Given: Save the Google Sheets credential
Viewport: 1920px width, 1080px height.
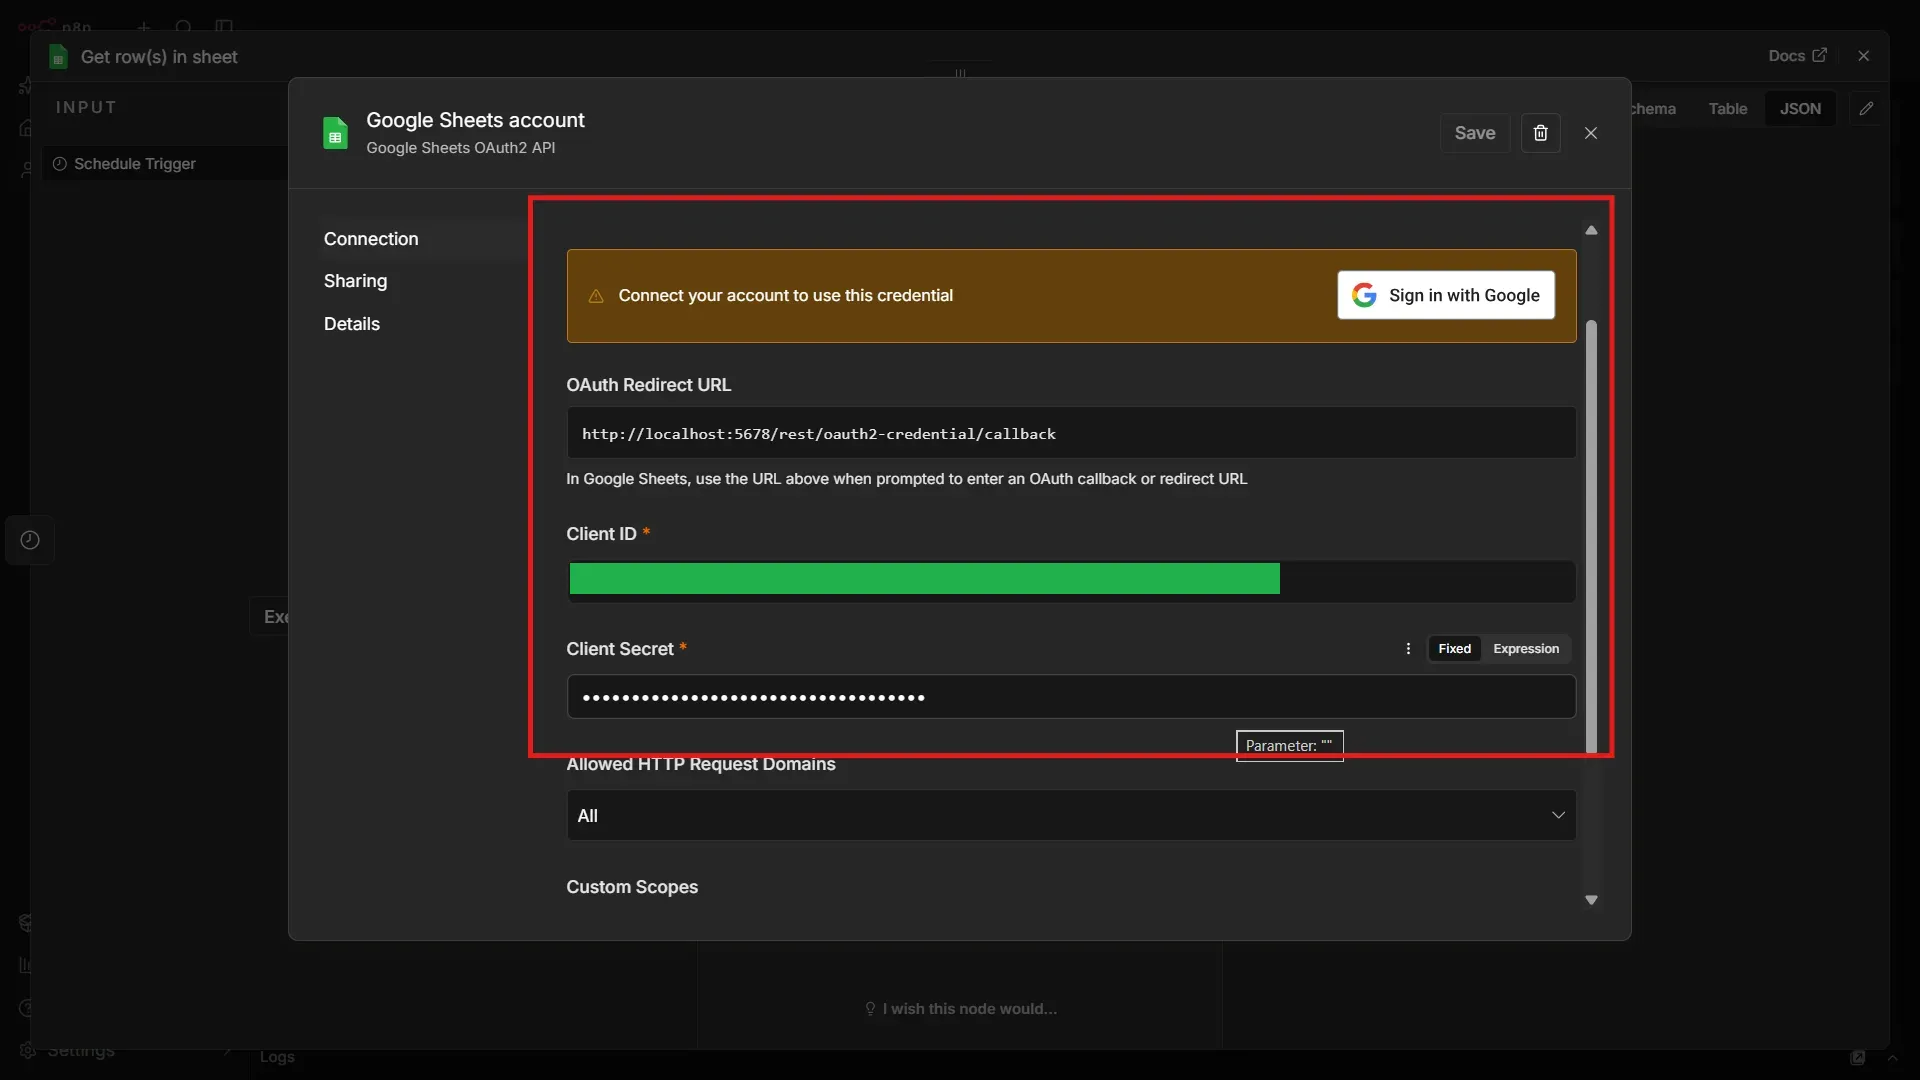Looking at the screenshot, I should pos(1474,133).
